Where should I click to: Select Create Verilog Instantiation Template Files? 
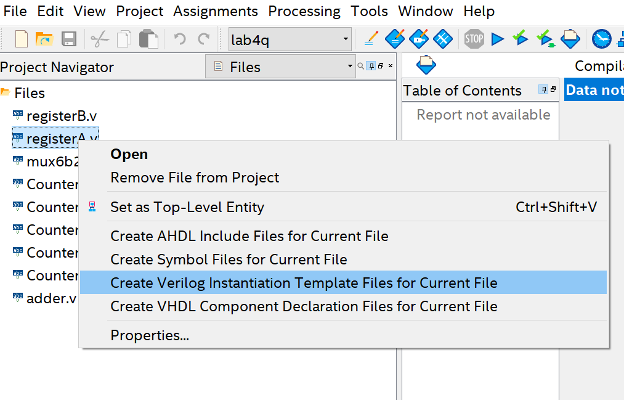coord(303,283)
